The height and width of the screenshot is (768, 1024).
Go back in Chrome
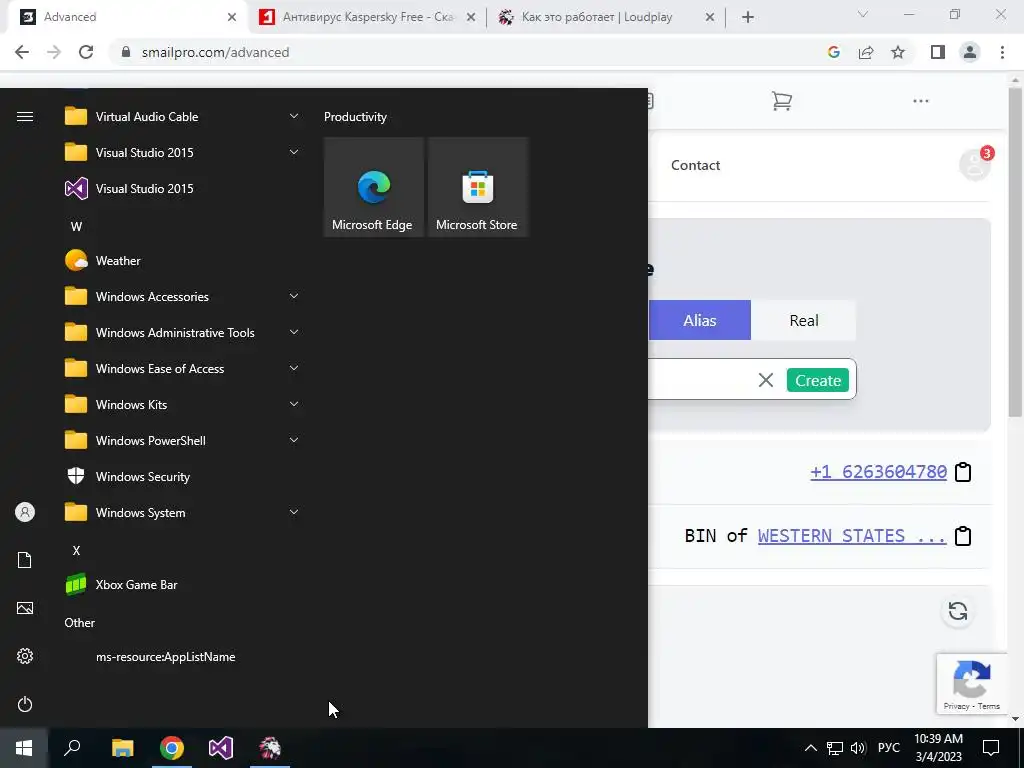point(22,52)
